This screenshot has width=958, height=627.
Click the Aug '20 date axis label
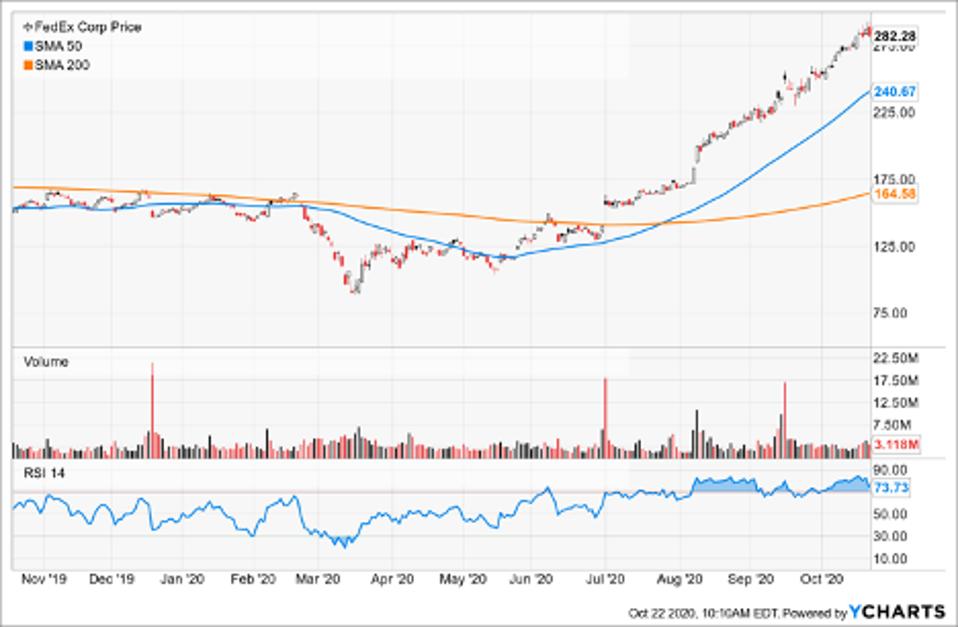[x=679, y=579]
